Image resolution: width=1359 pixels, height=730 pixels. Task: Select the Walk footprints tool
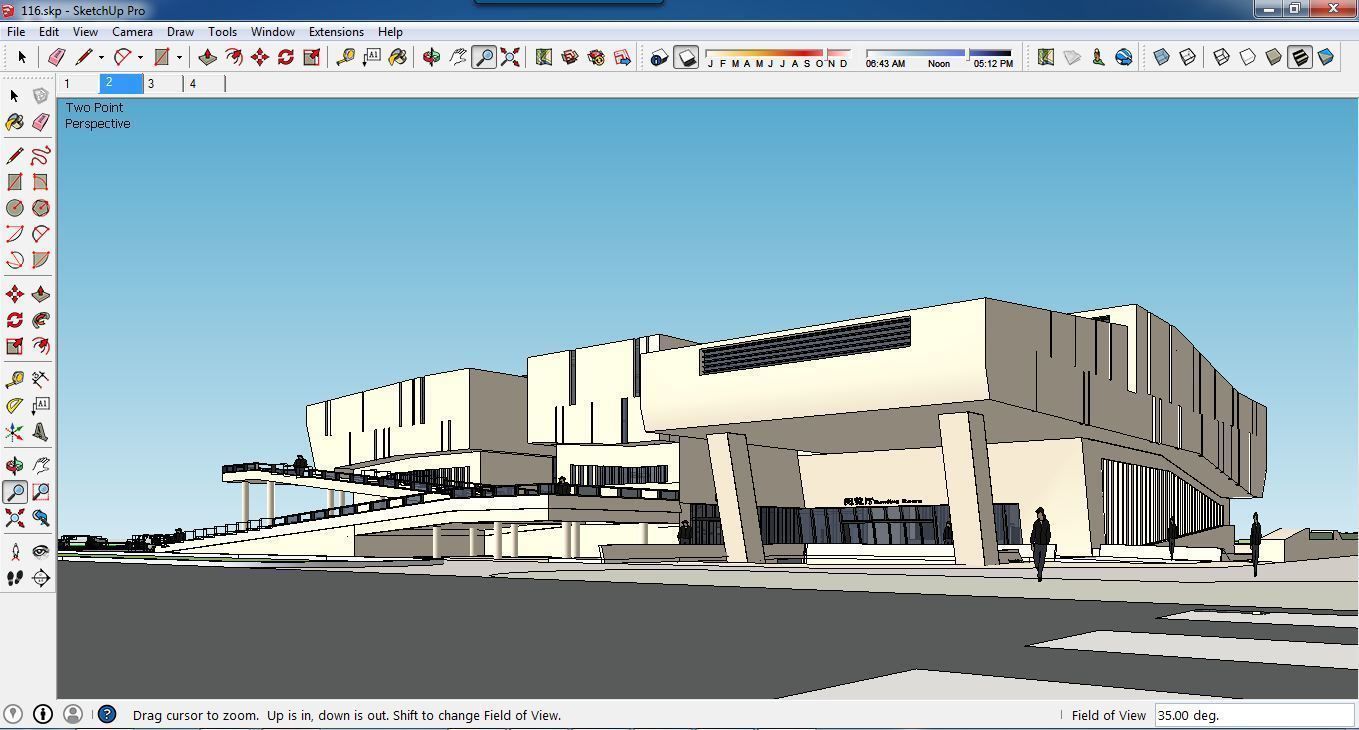pyautogui.click(x=14, y=578)
